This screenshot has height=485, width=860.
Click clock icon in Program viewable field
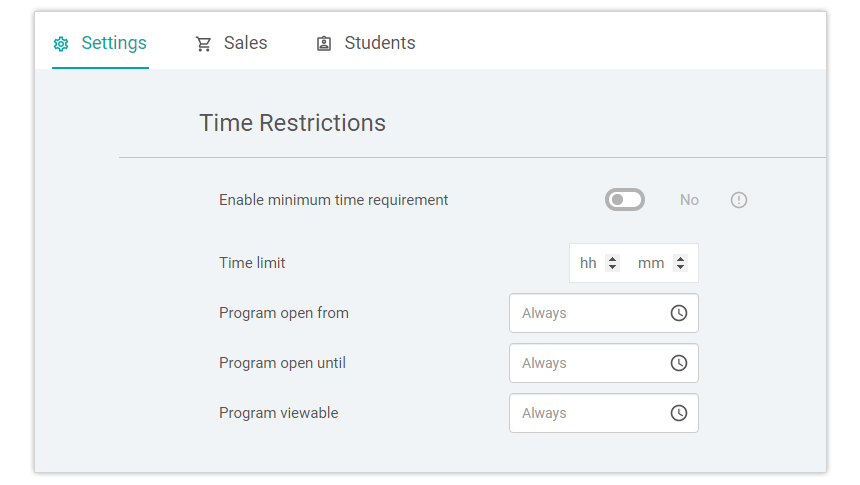pyautogui.click(x=679, y=413)
